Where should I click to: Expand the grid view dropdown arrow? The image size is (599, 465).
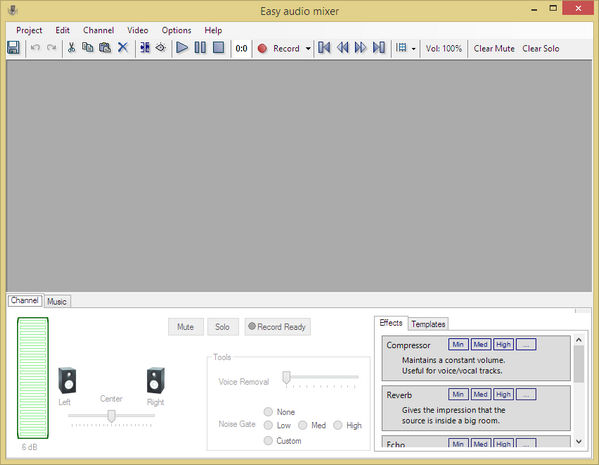pos(413,49)
